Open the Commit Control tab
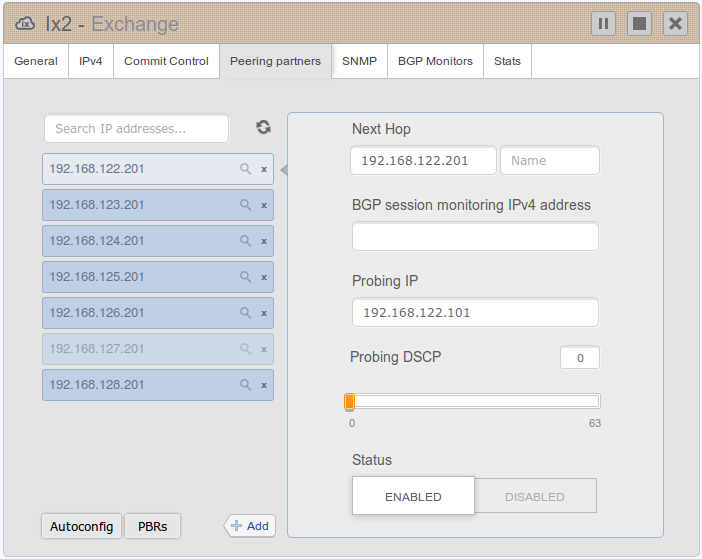This screenshot has height=559, width=702. (166, 61)
